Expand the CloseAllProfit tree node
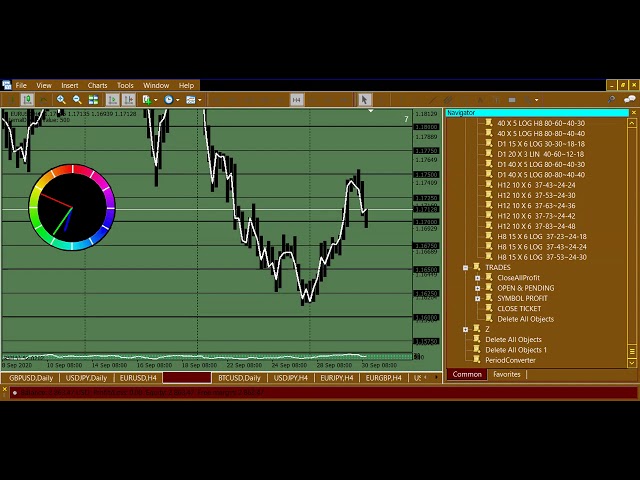Screen dimensions: 640x480 (478, 278)
